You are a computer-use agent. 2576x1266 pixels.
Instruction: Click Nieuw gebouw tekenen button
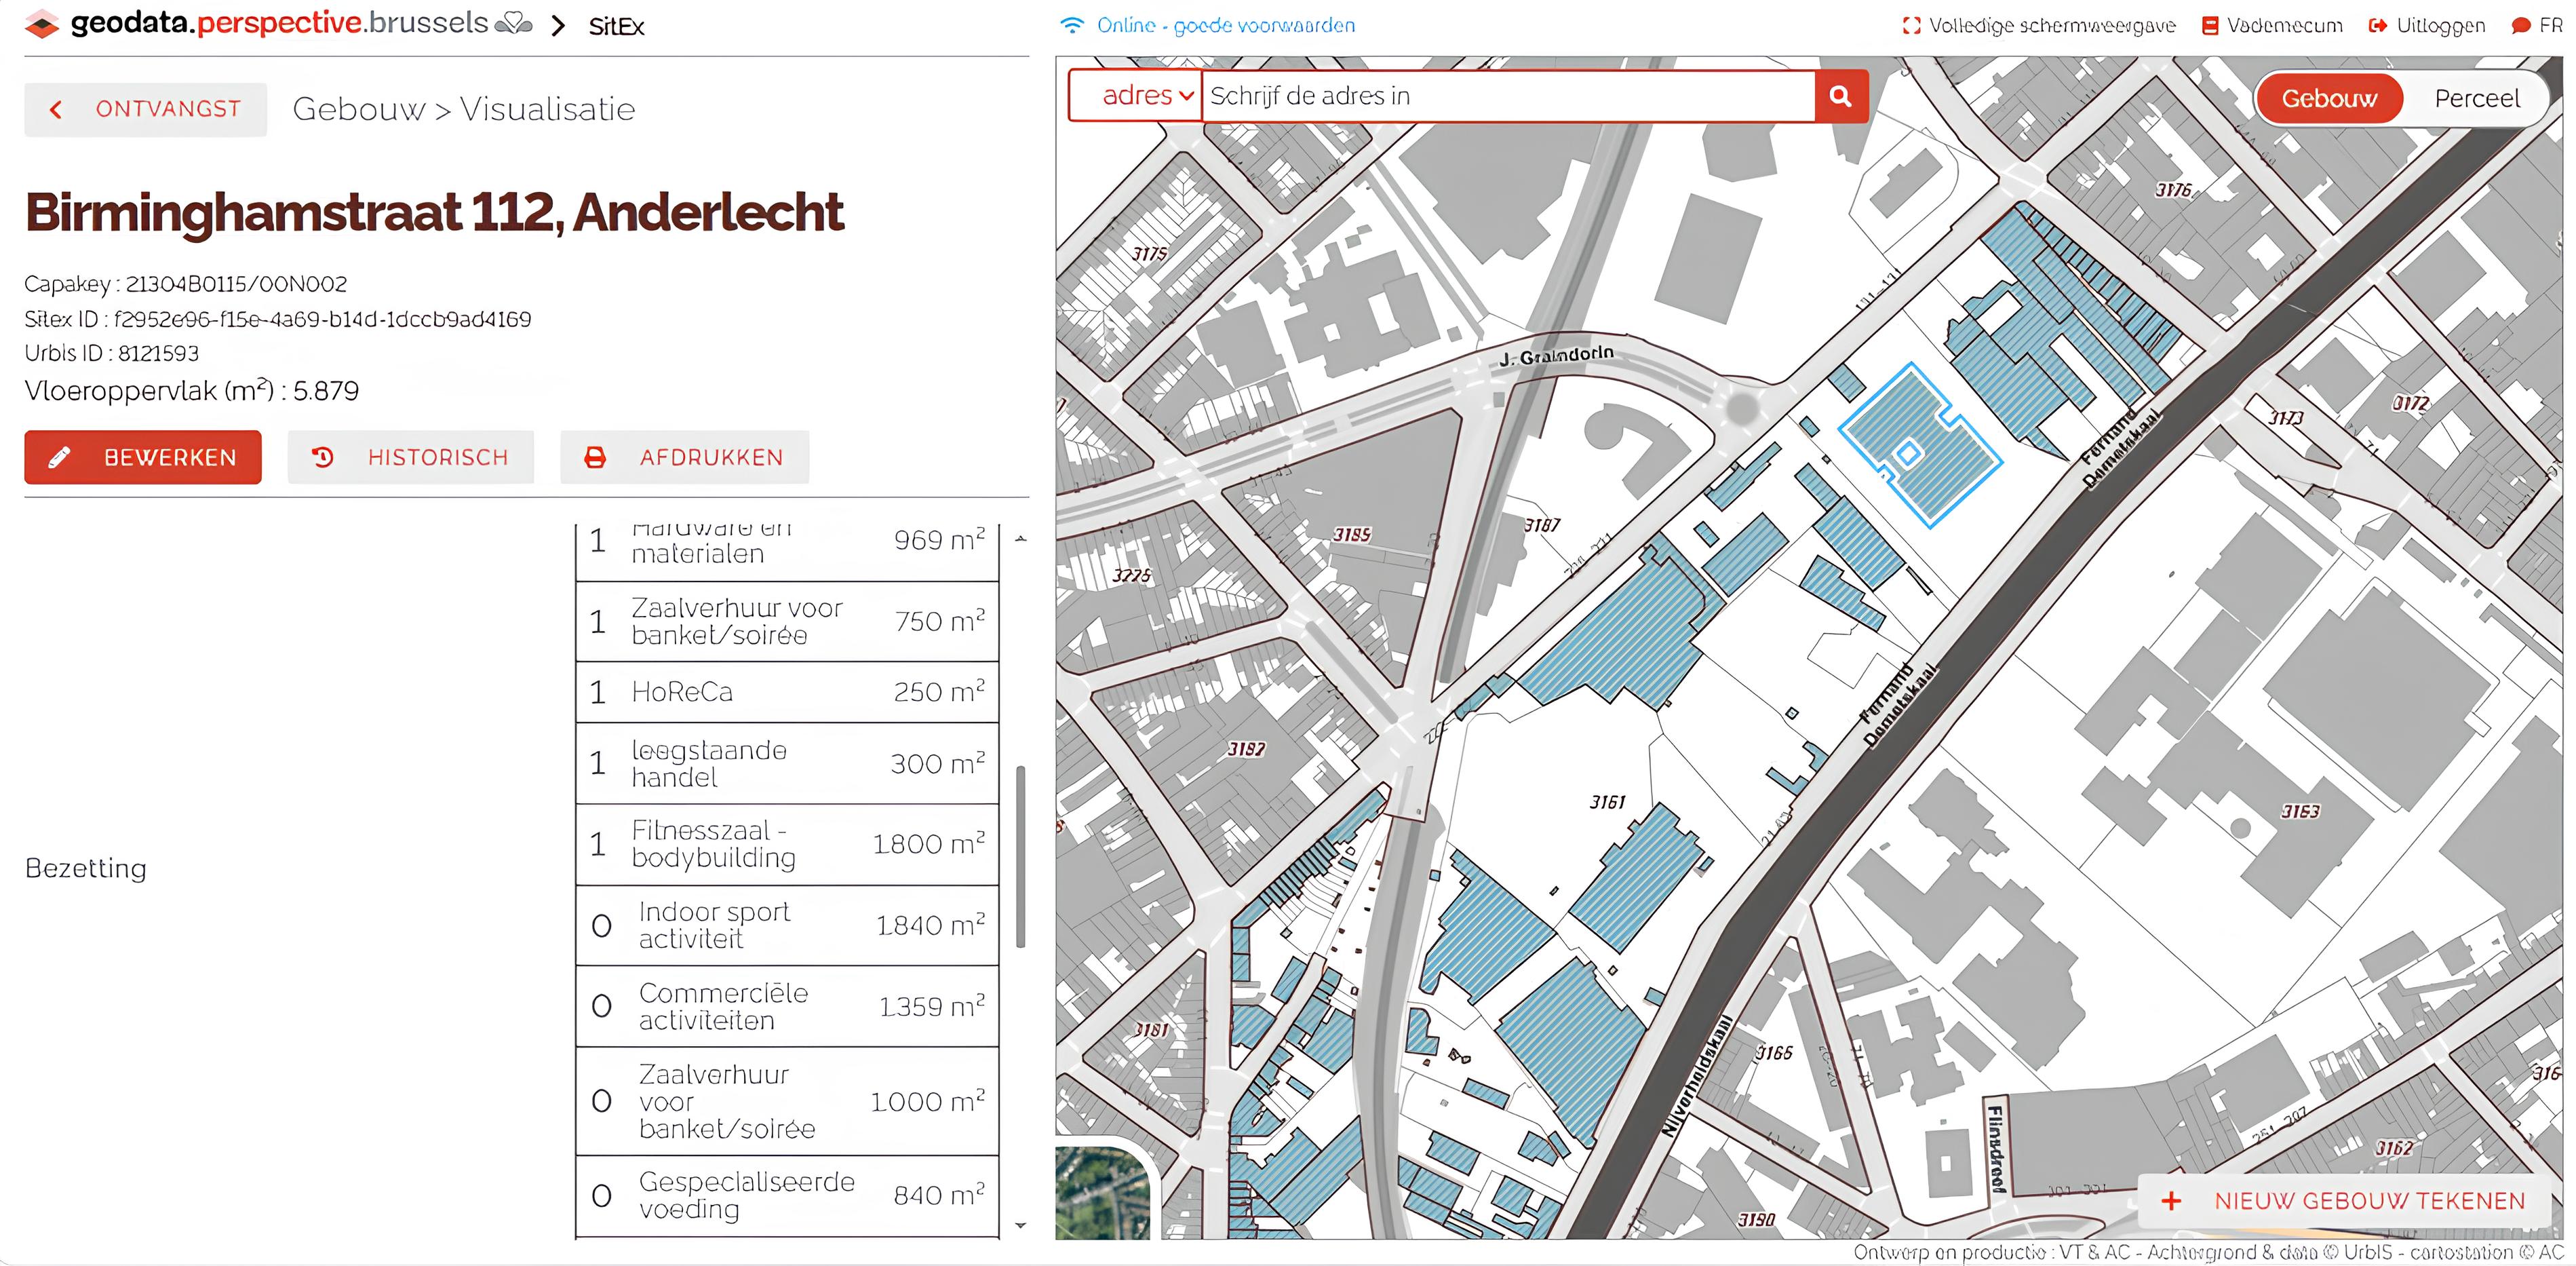click(2346, 1201)
